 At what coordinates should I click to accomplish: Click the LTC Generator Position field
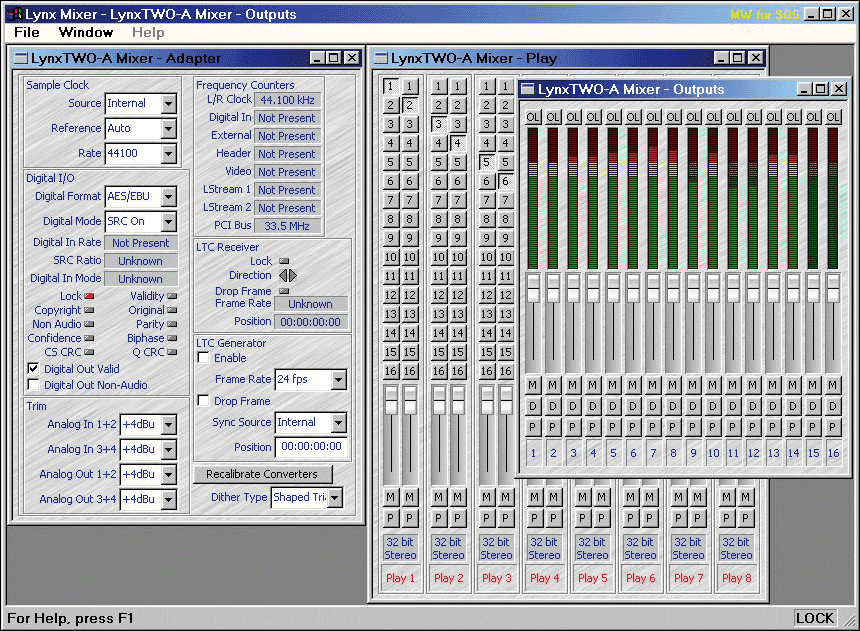click(311, 447)
